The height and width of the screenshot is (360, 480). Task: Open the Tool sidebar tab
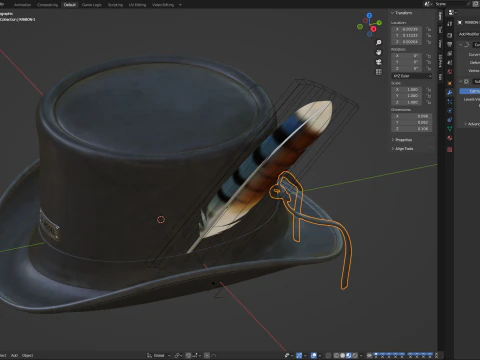(x=440, y=30)
